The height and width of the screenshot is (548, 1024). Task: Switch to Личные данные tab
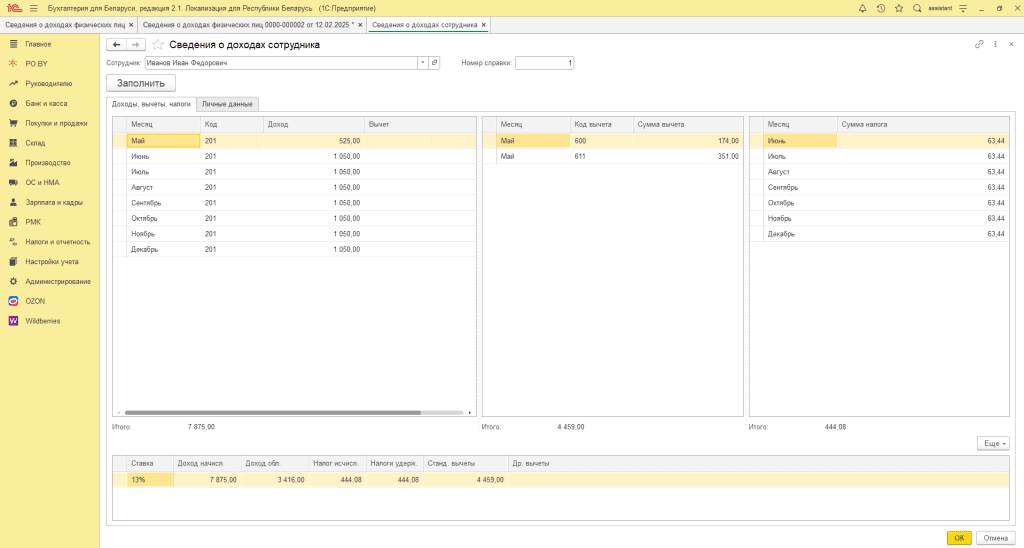click(227, 104)
